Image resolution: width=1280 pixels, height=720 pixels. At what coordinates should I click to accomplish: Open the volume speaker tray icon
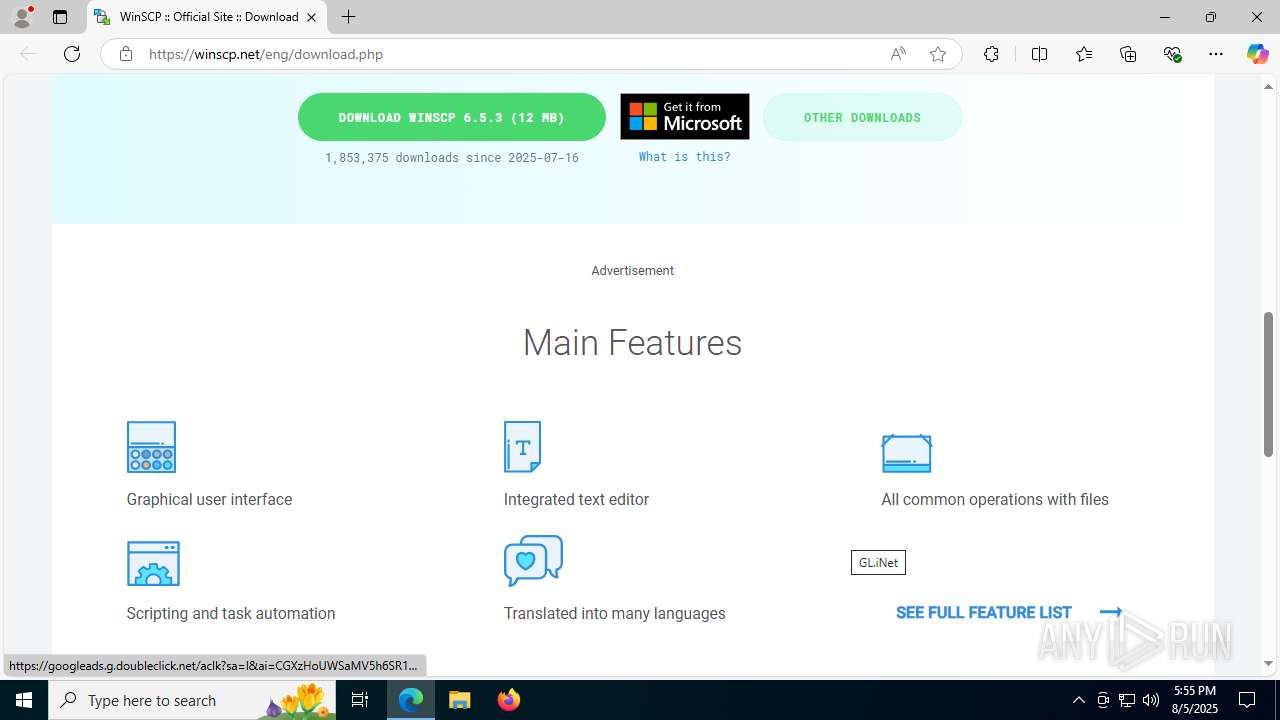[x=1150, y=700]
